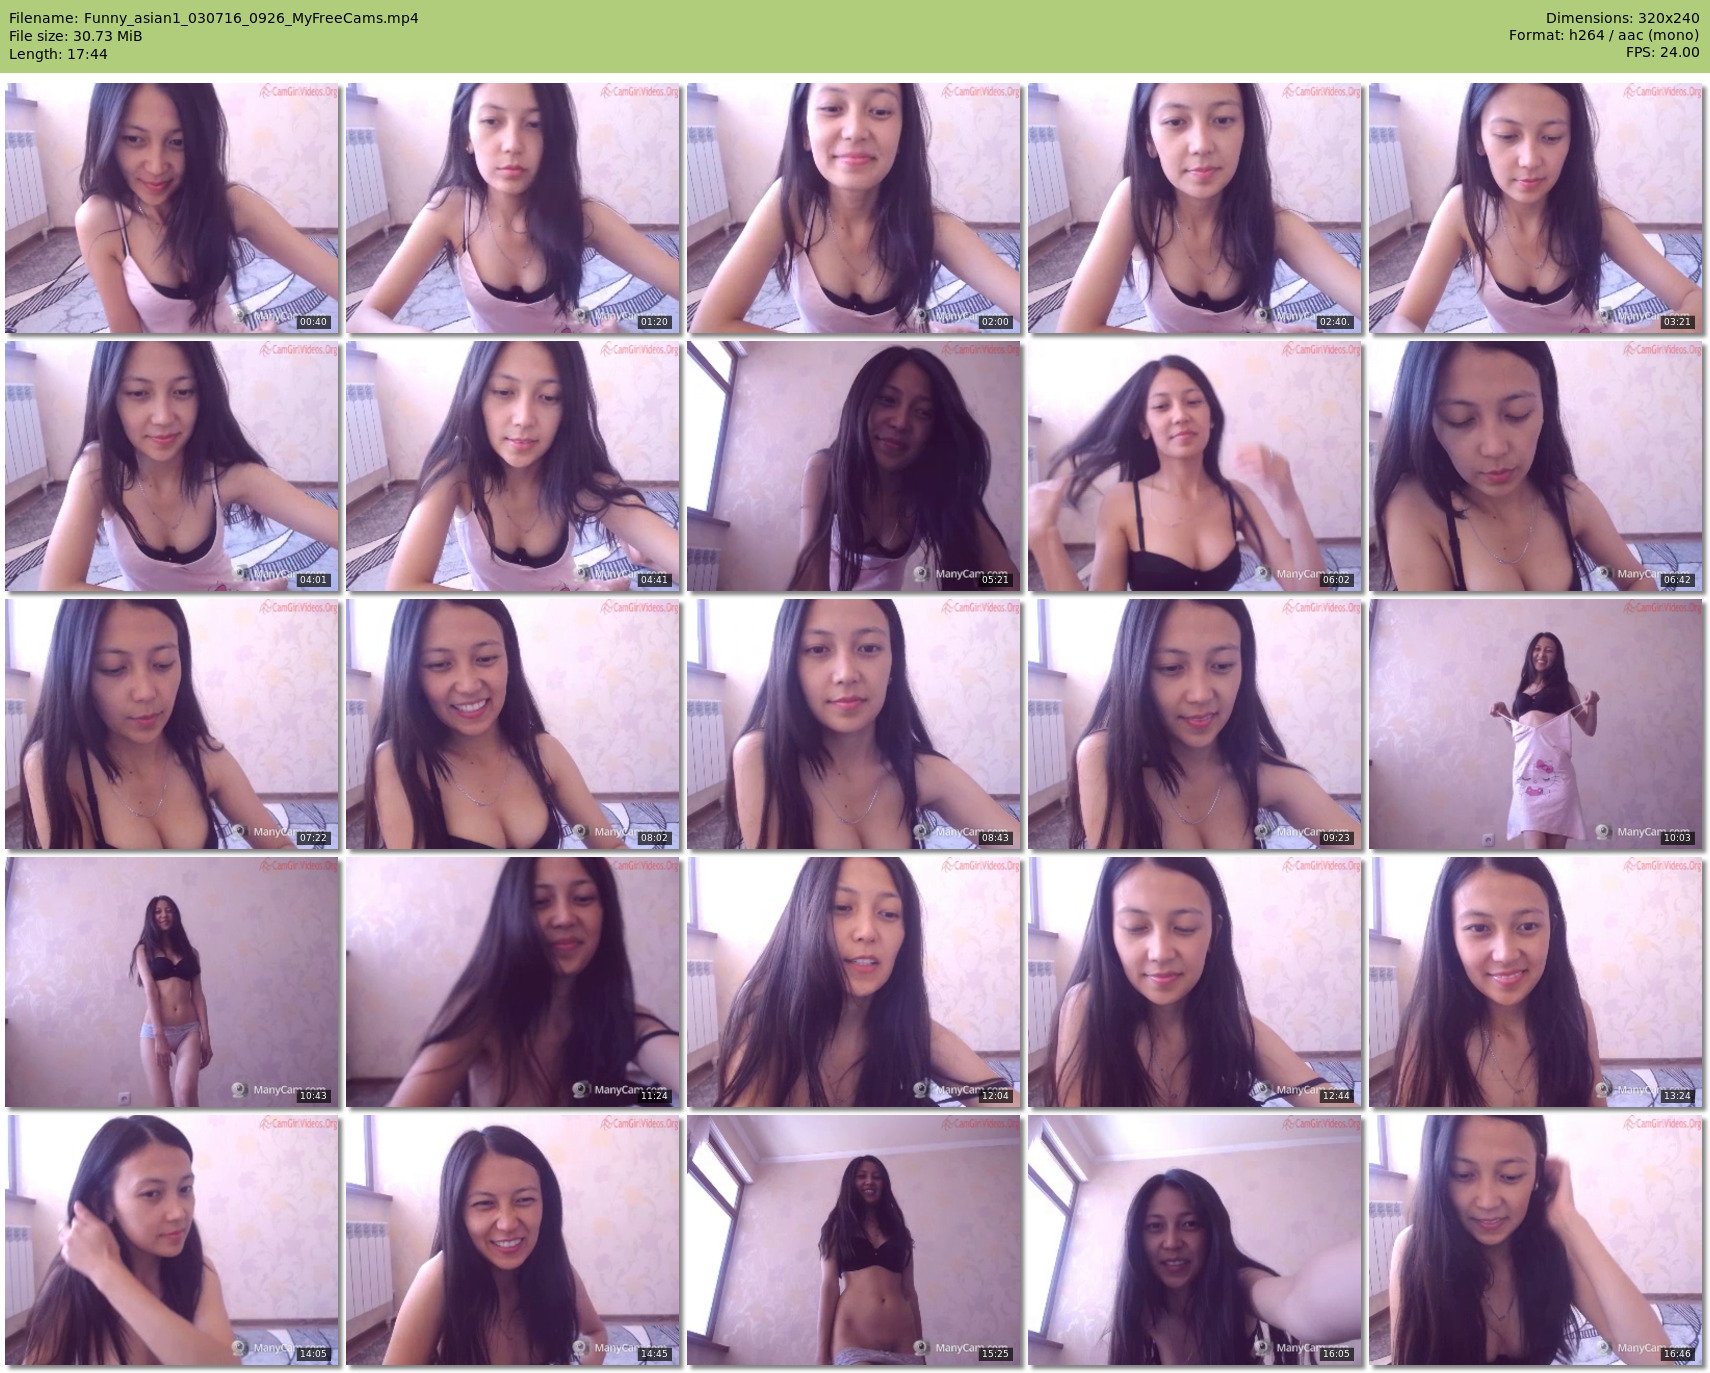Click the 03:21 frame thumbnail
Viewport: 1710px width, 1373px height.
(1535, 208)
